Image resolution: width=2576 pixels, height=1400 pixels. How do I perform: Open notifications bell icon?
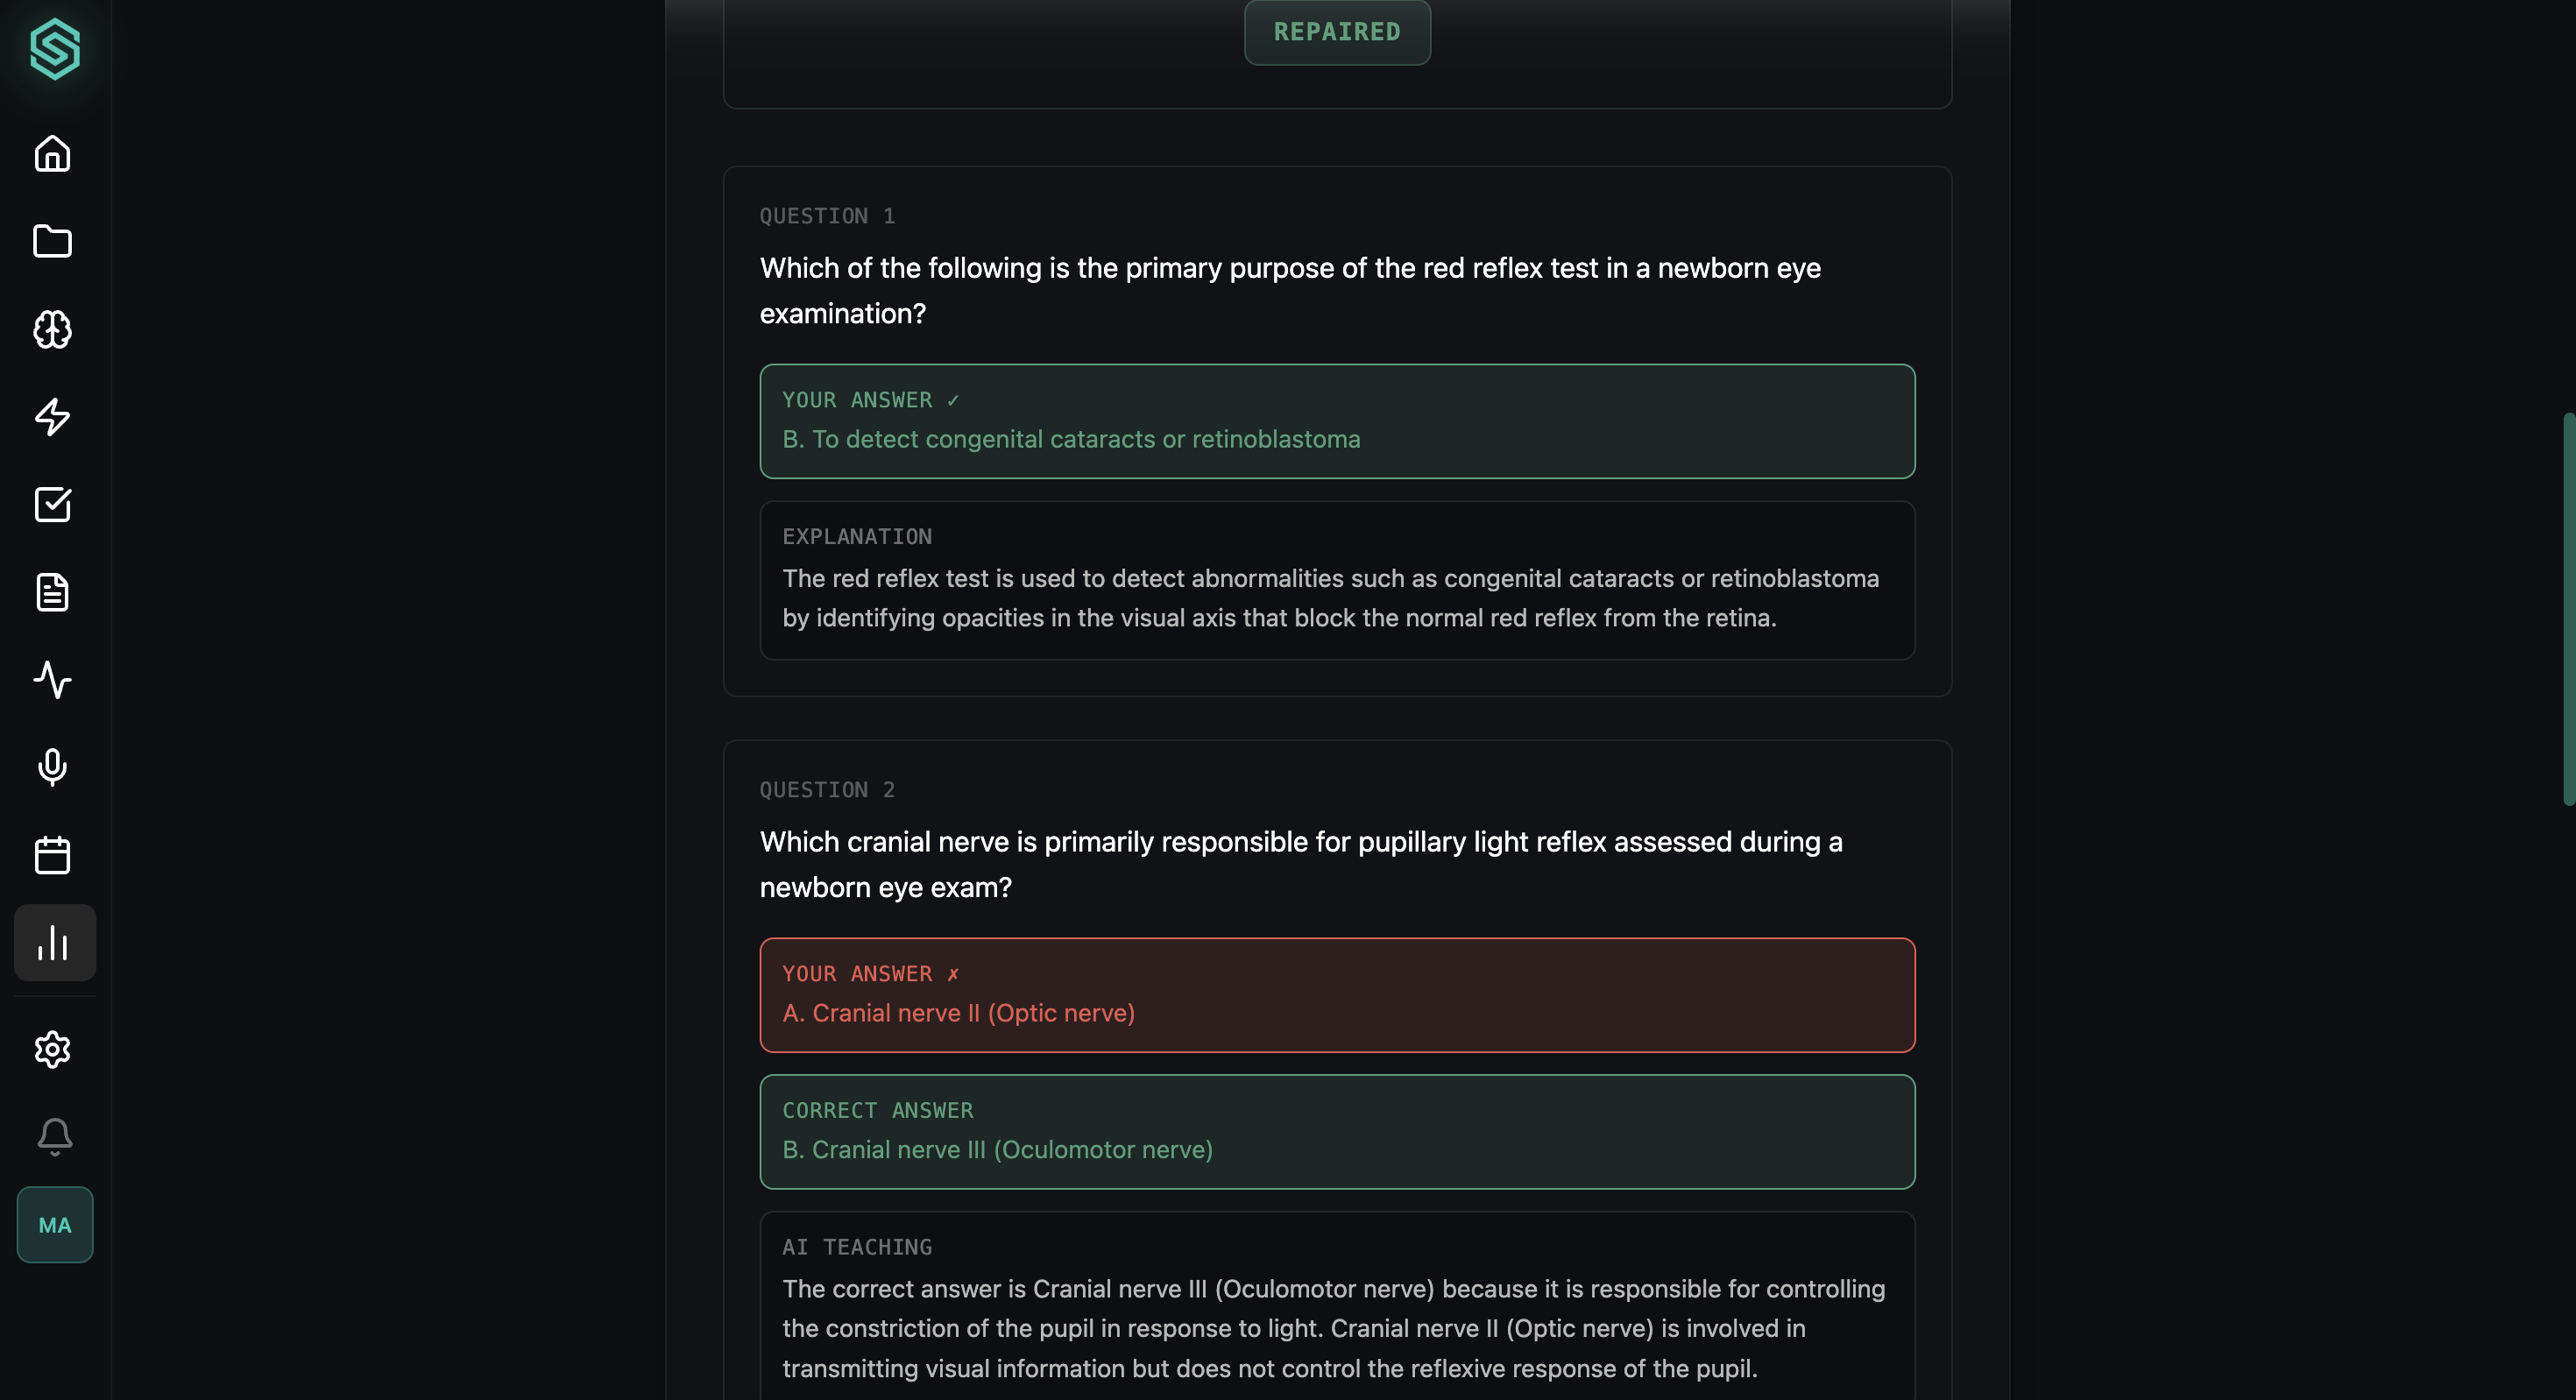pyautogui.click(x=54, y=1136)
